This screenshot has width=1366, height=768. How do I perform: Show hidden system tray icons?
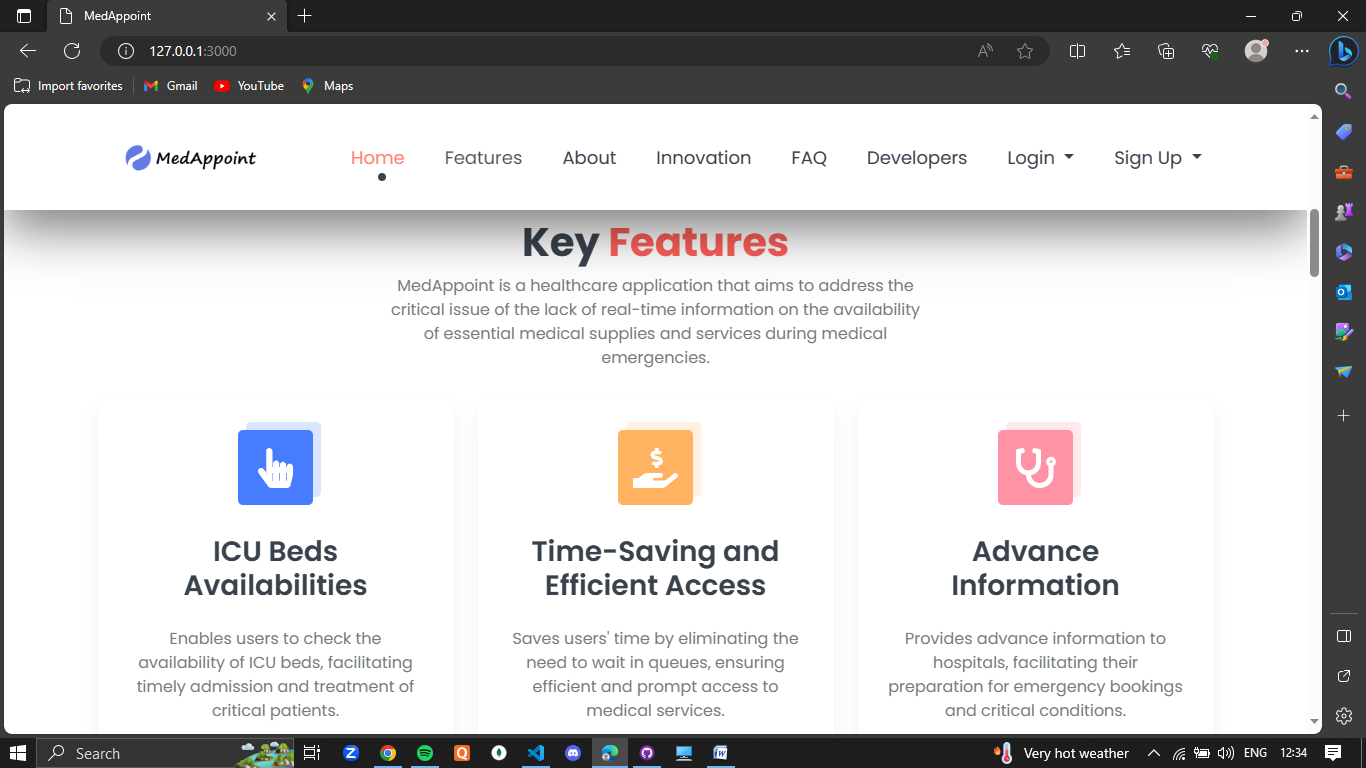tap(1153, 752)
